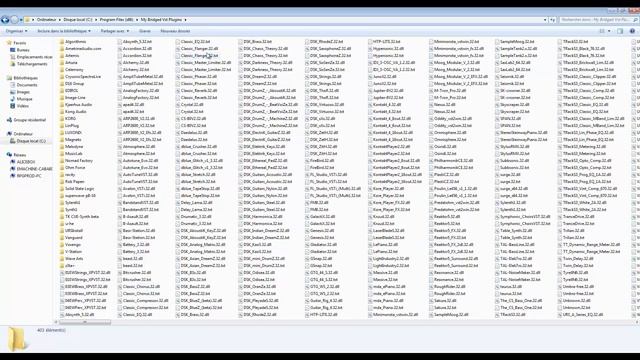Go back with the Back arrow button
The image size is (640, 360).
click(5, 20)
